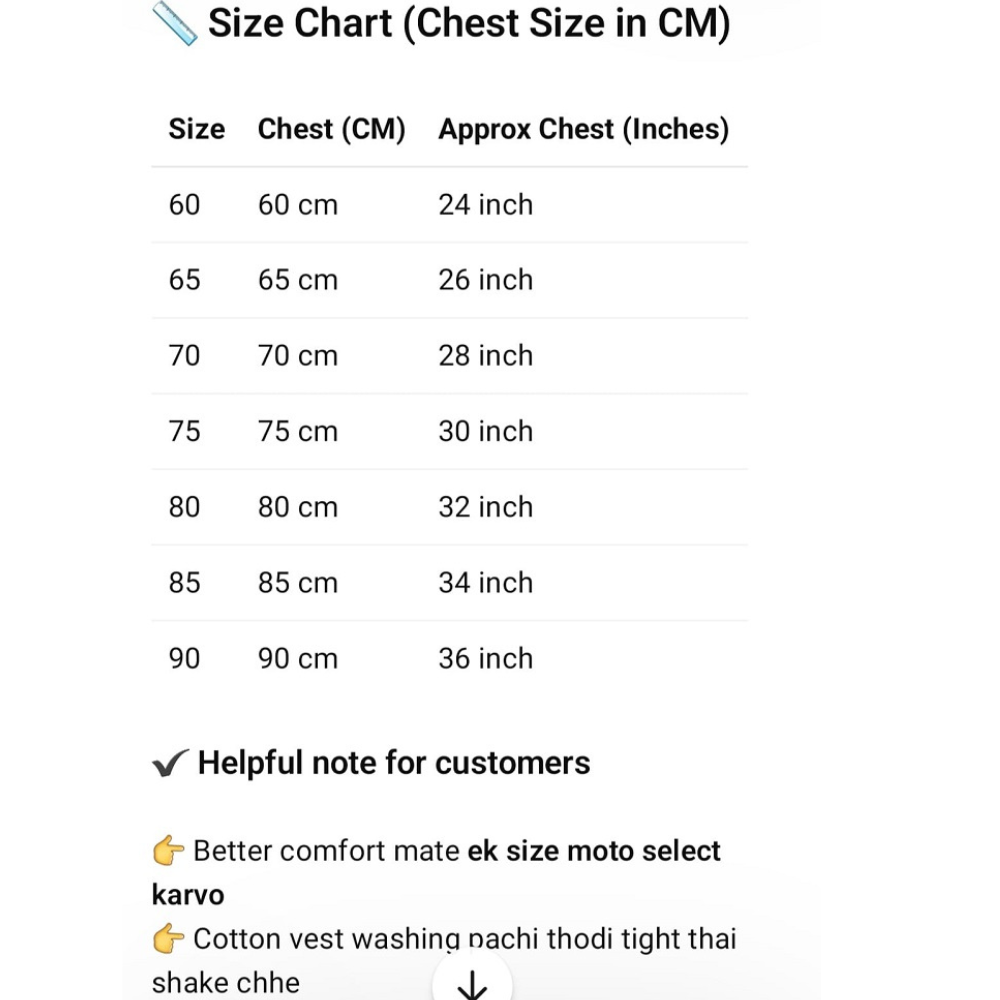The image size is (1000, 1000).
Task: Click the pointing hand before Cotton vest
Action: click(x=169, y=939)
